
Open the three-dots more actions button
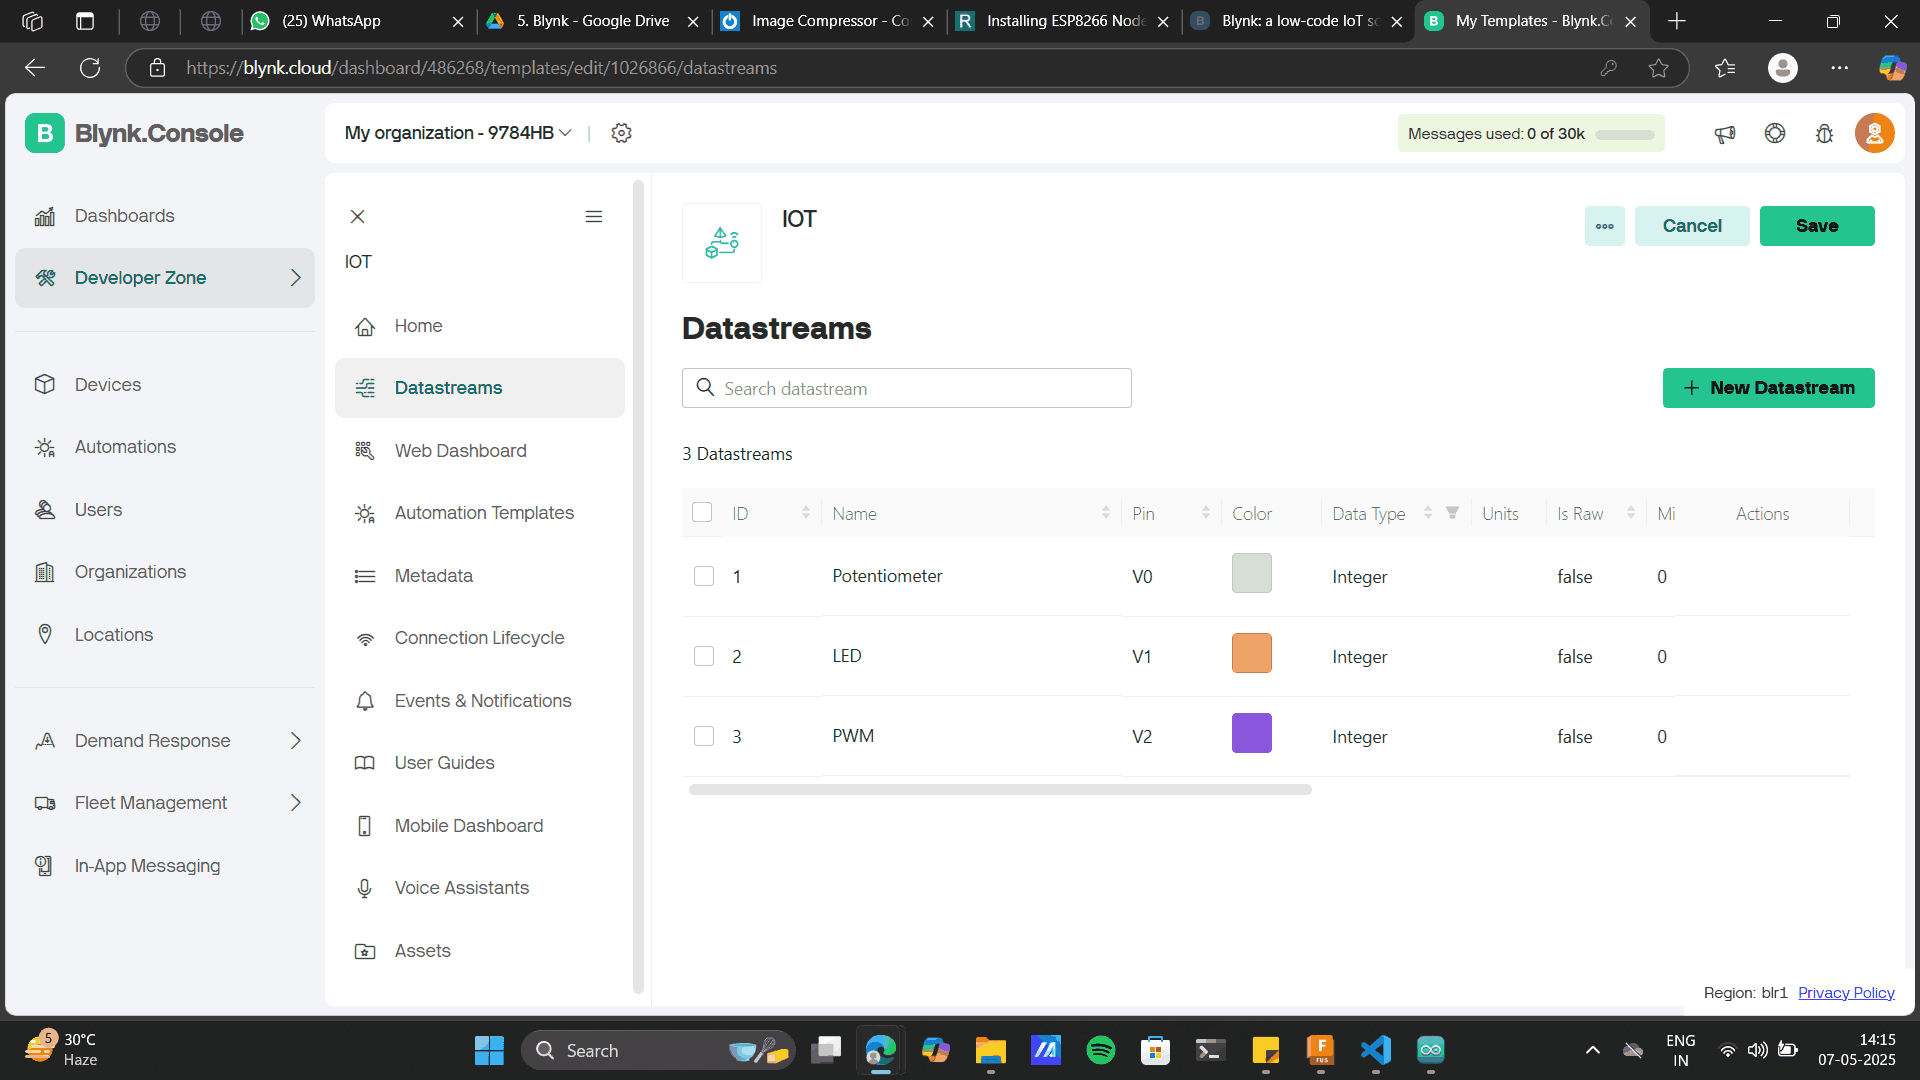(1605, 226)
